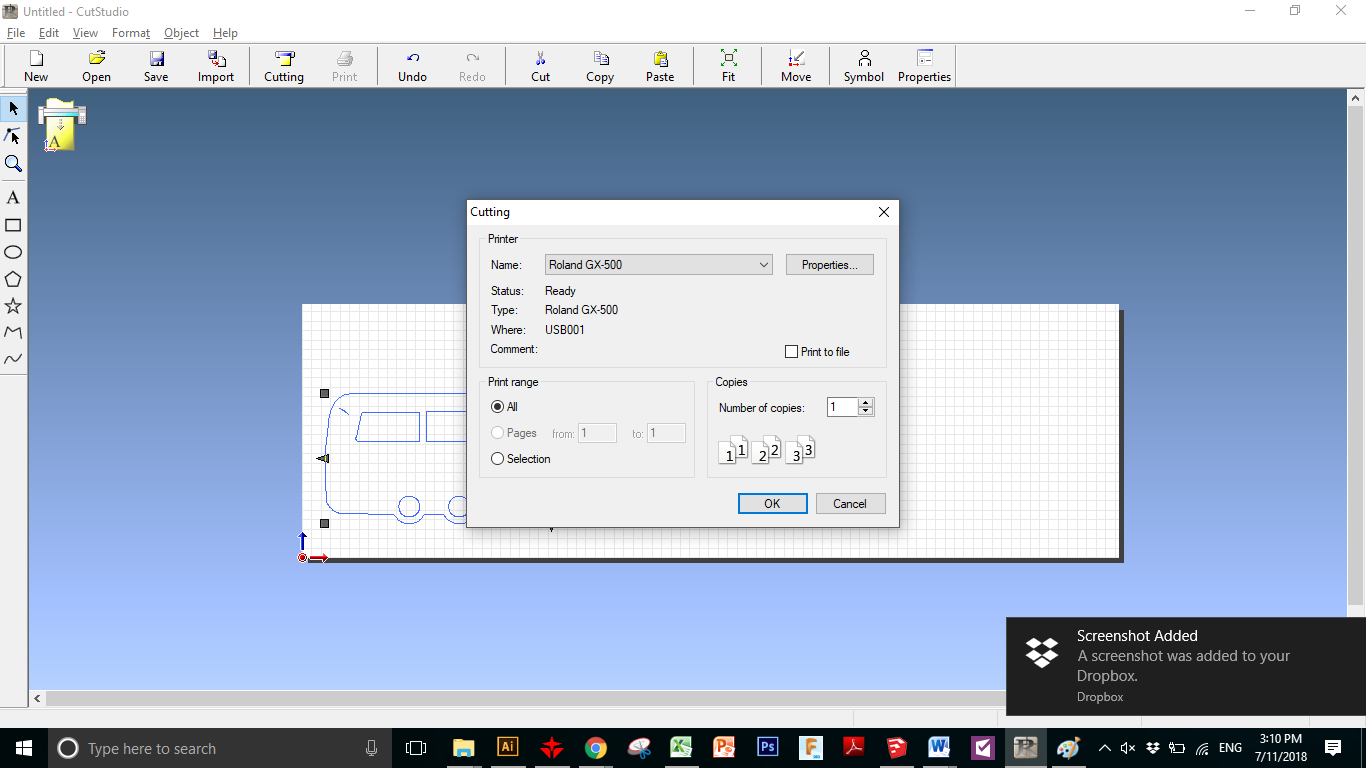Open the View menu
1366x768 pixels.
(85, 33)
